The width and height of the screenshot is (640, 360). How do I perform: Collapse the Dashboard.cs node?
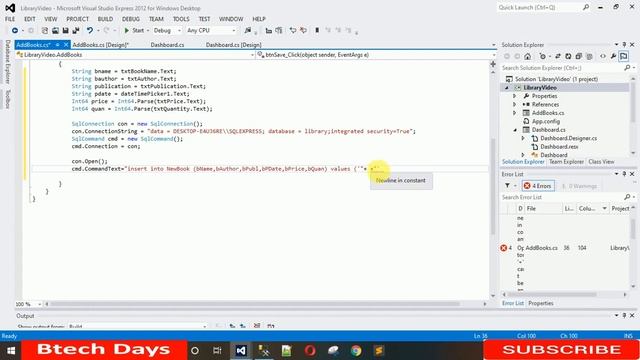coord(515,130)
